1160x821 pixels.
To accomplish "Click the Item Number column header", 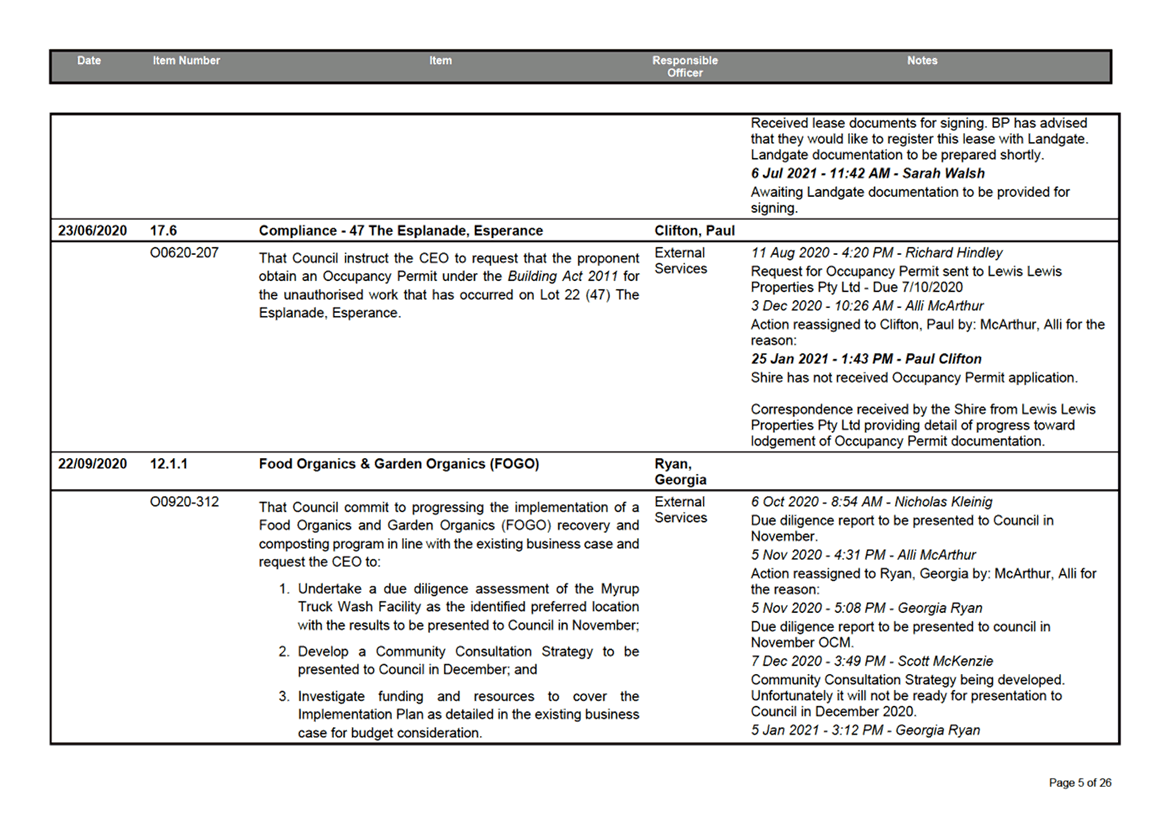I will [x=186, y=61].
